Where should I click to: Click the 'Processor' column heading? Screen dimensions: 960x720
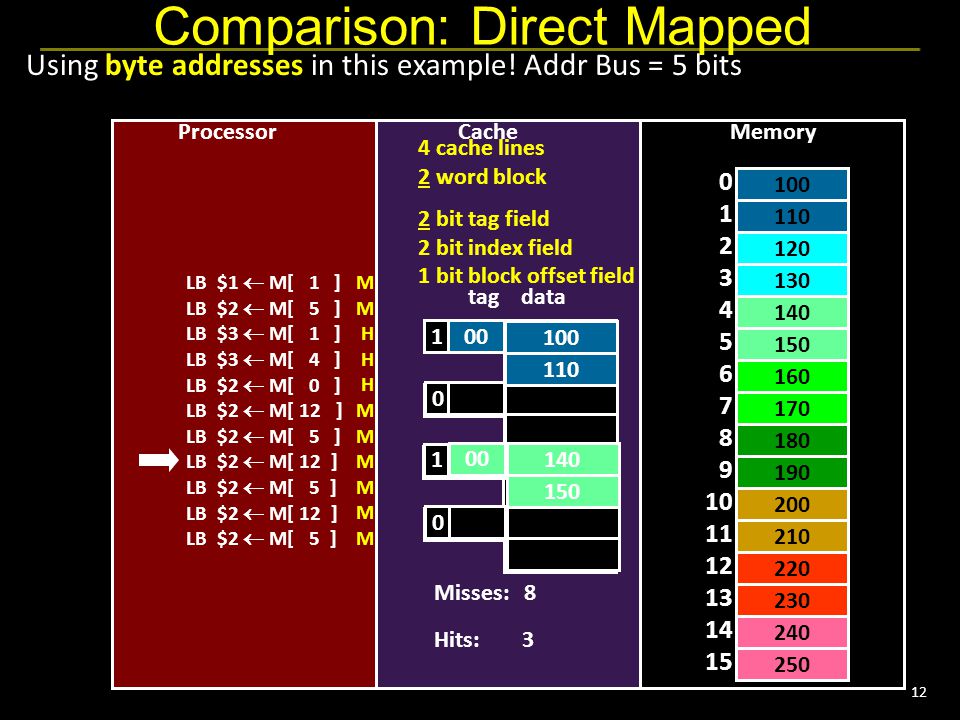[x=227, y=132]
